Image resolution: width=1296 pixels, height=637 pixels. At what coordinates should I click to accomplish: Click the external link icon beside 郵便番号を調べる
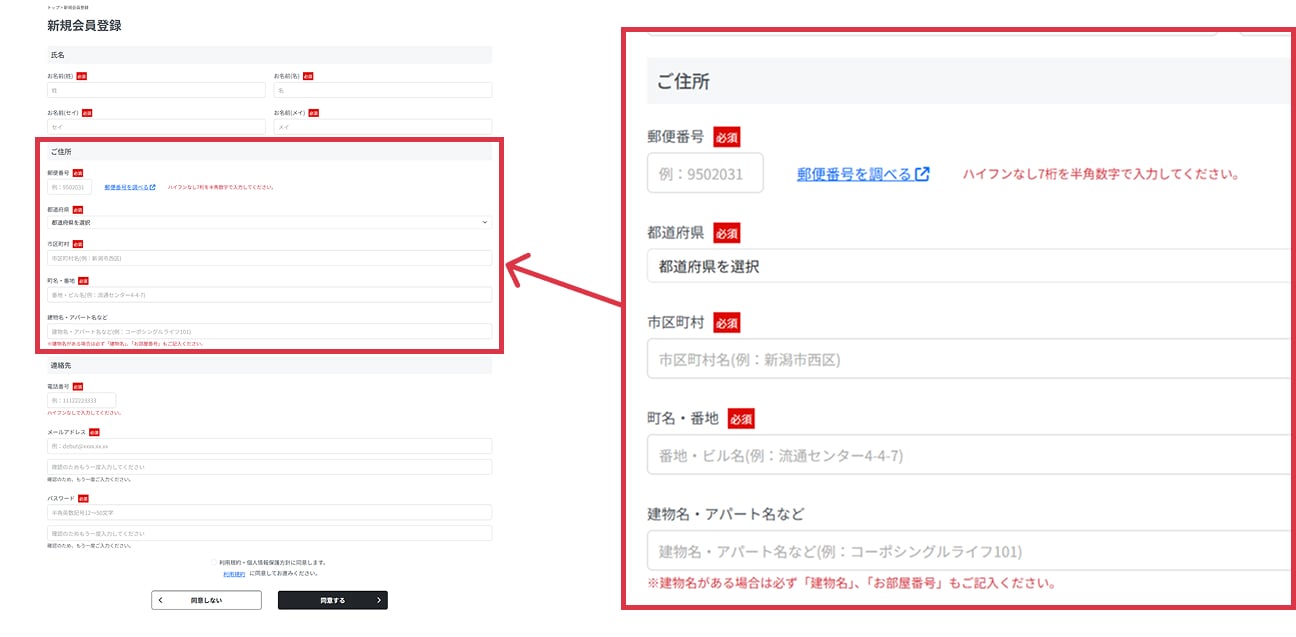[x=153, y=187]
